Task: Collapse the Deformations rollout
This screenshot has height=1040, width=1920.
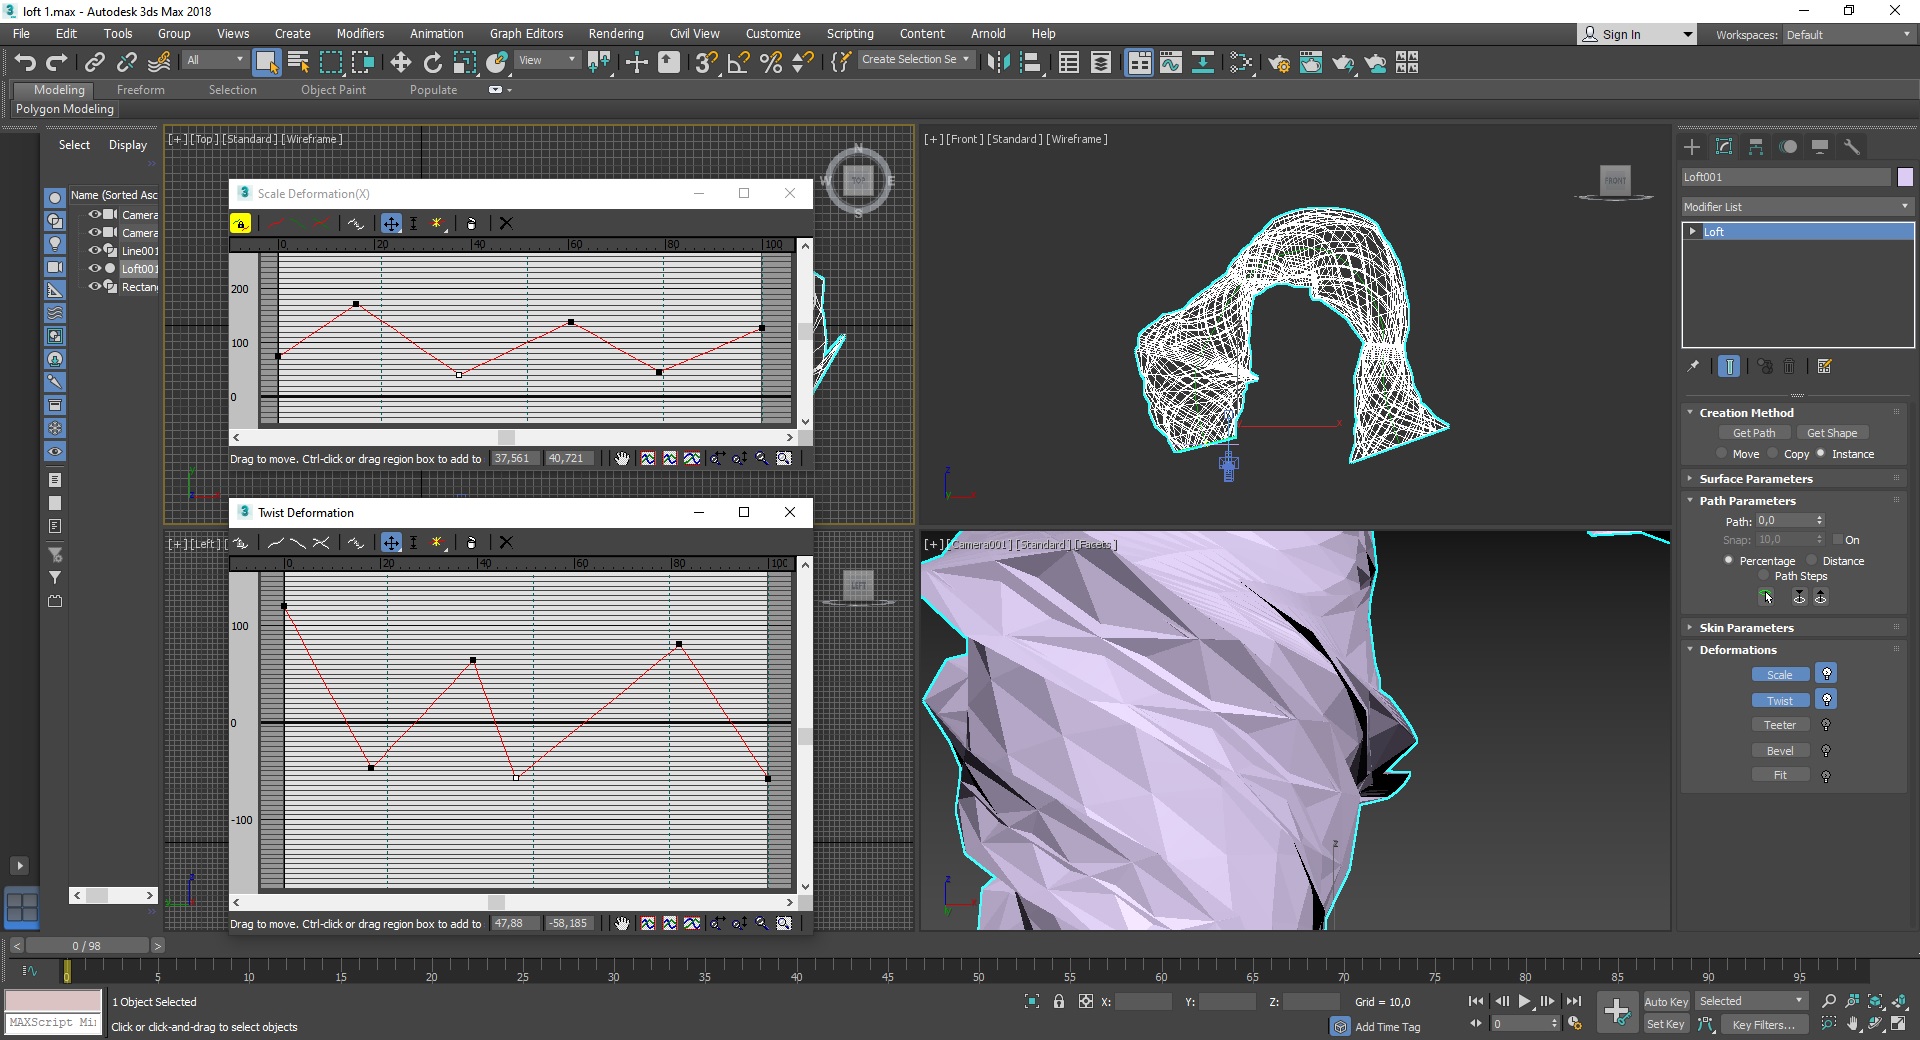Action: coord(1738,650)
